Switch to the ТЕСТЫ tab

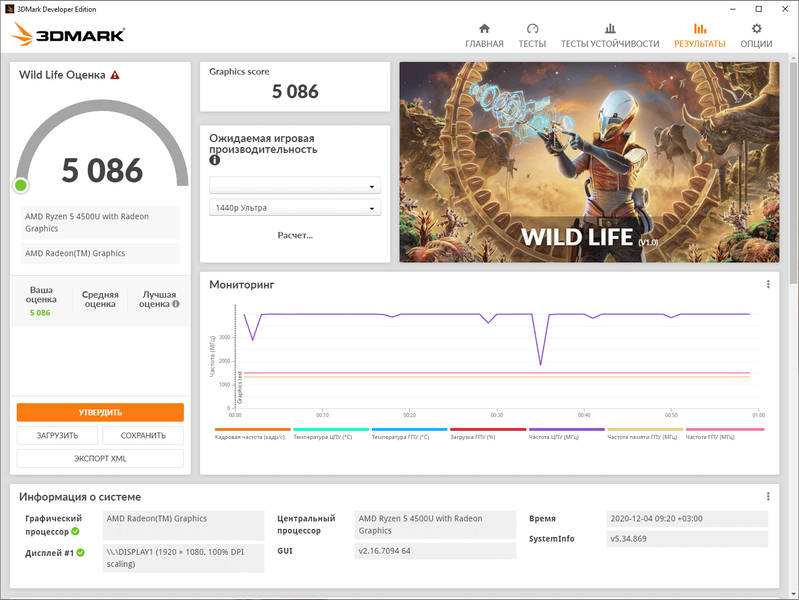(532, 36)
